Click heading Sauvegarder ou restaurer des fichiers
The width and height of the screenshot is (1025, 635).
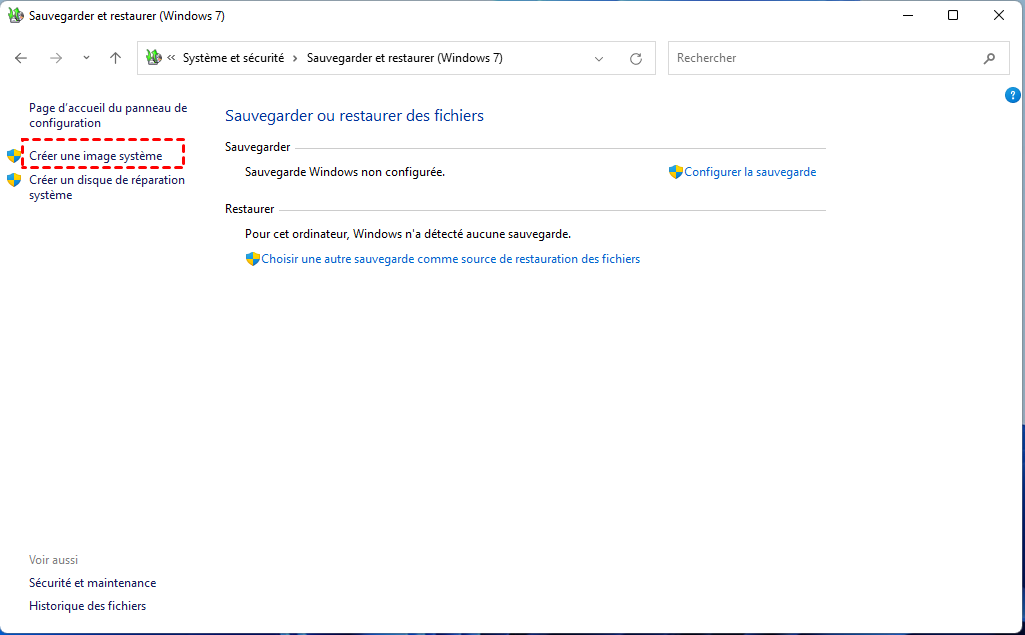(354, 116)
